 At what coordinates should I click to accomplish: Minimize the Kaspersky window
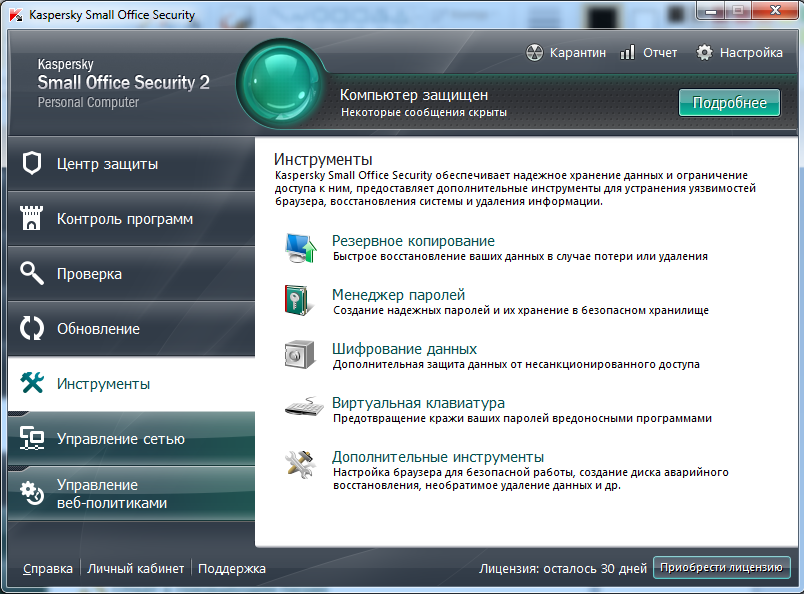711,11
